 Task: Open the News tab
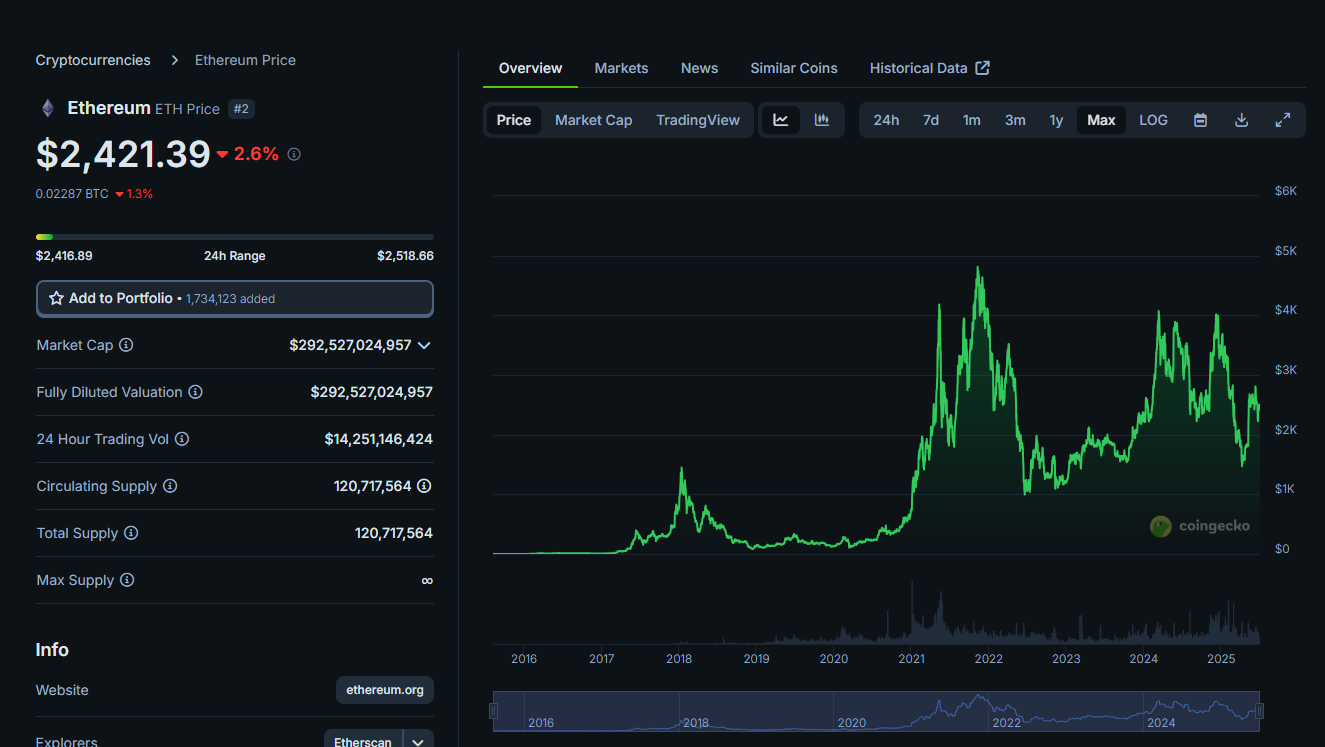pos(699,68)
